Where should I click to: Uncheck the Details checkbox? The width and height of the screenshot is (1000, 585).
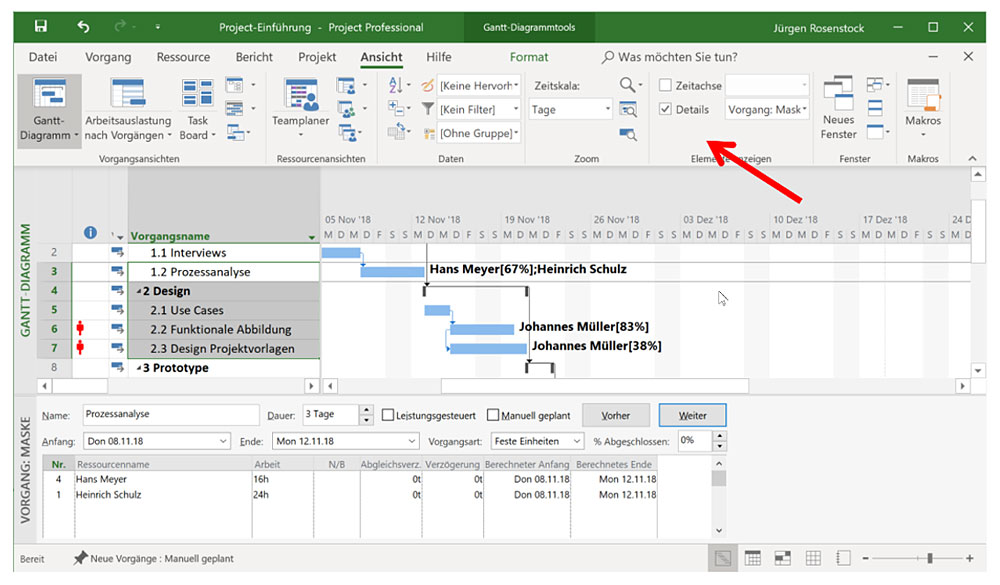[665, 109]
